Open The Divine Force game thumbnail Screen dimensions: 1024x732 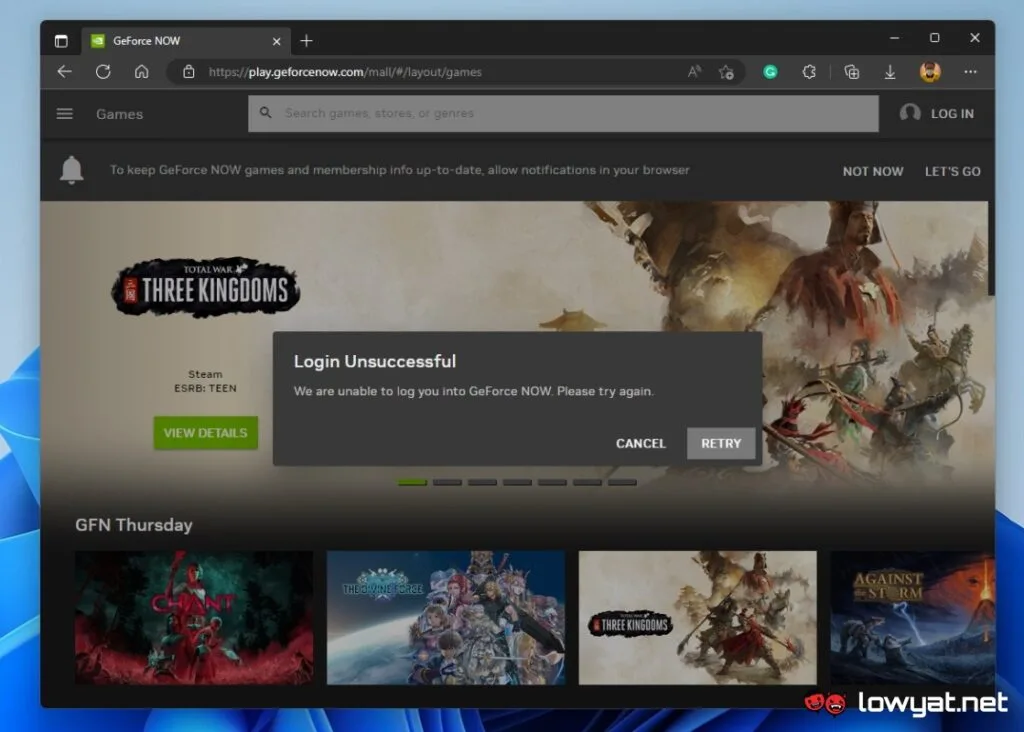pyautogui.click(x=445, y=618)
